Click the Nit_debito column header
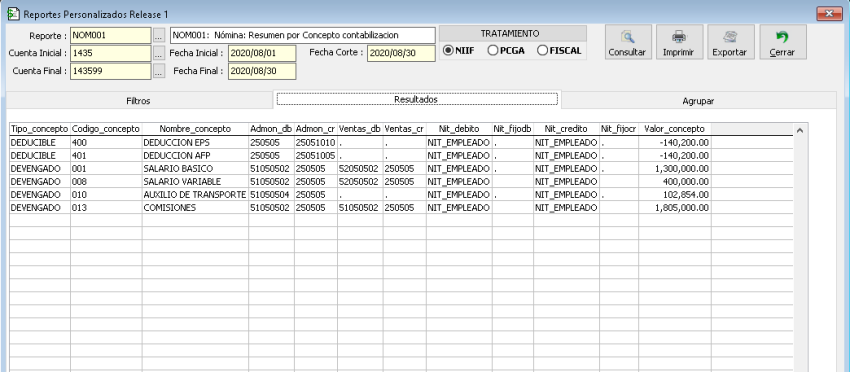 459,129
